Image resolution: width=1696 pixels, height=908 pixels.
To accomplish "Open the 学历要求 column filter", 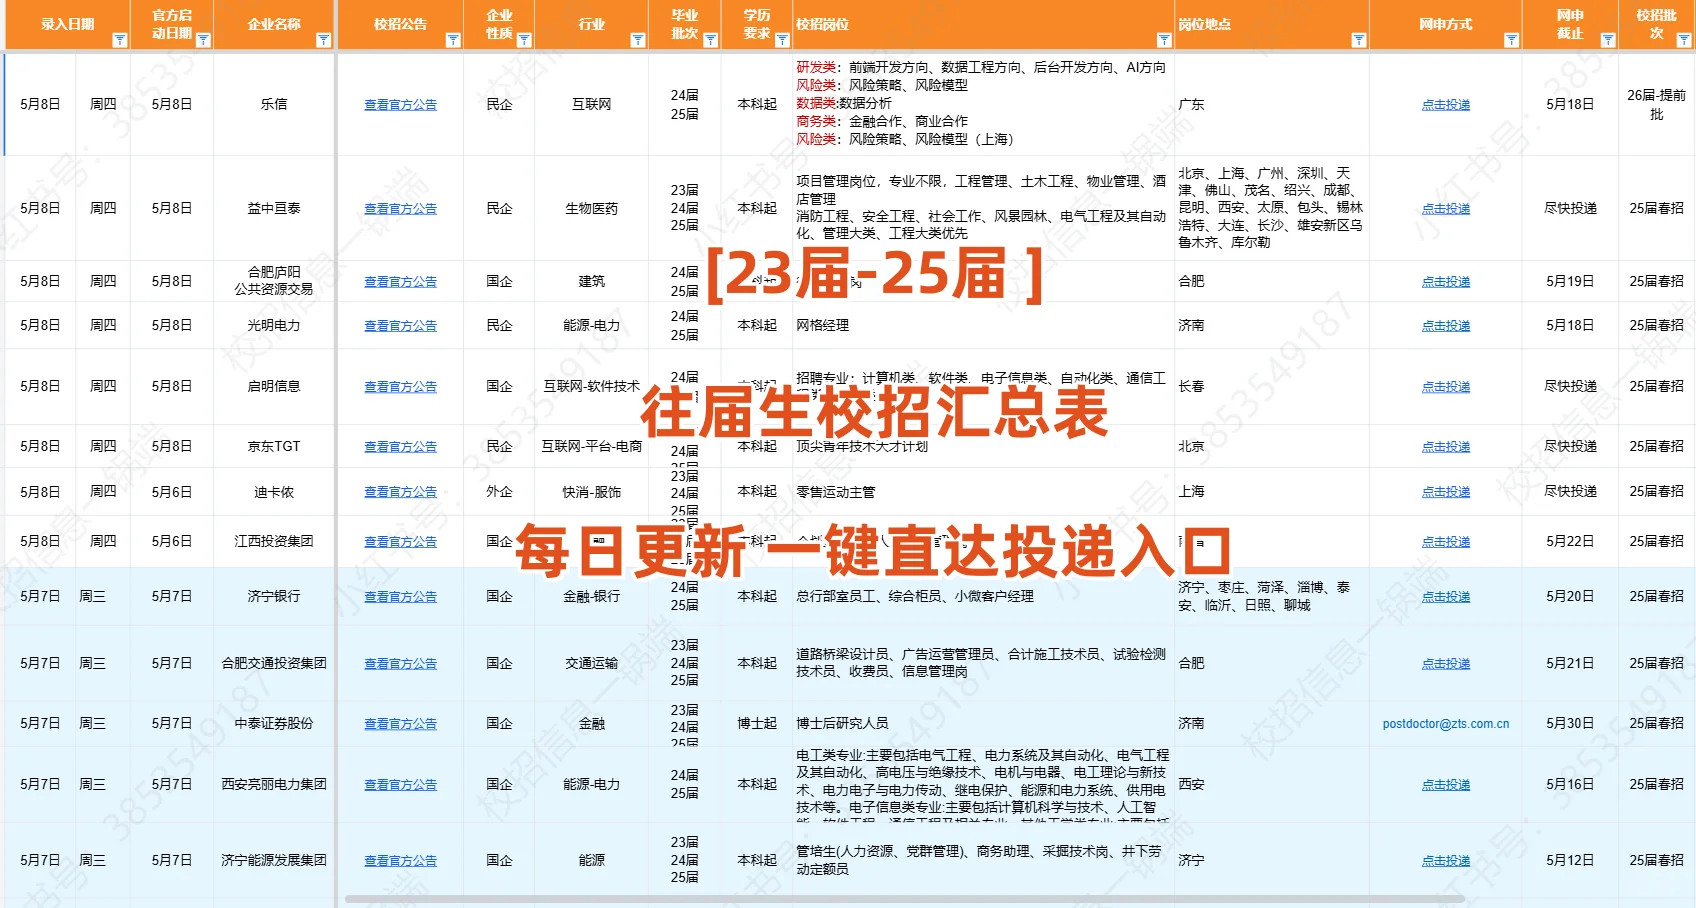I will [782, 40].
